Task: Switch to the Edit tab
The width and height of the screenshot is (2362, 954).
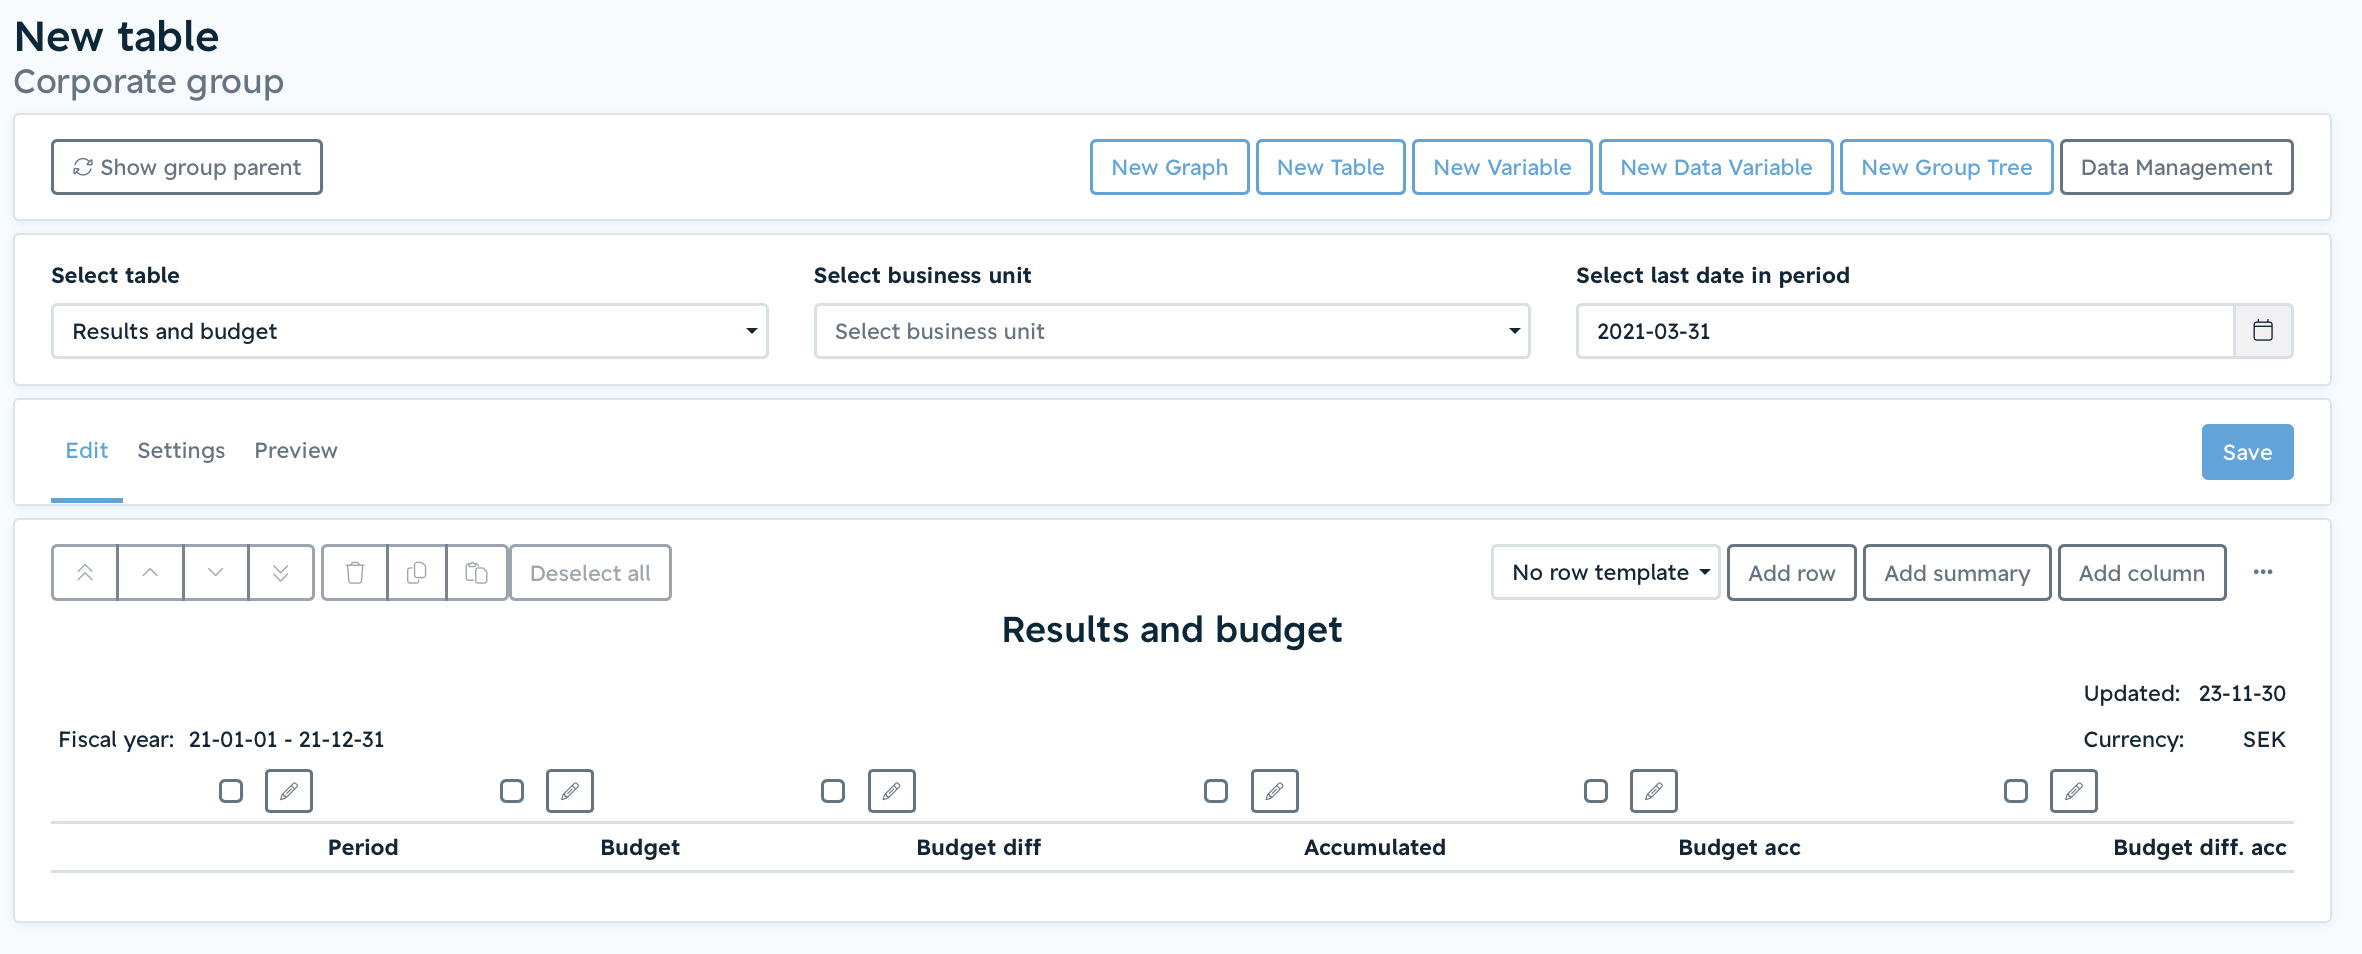Action: pyautogui.click(x=87, y=450)
